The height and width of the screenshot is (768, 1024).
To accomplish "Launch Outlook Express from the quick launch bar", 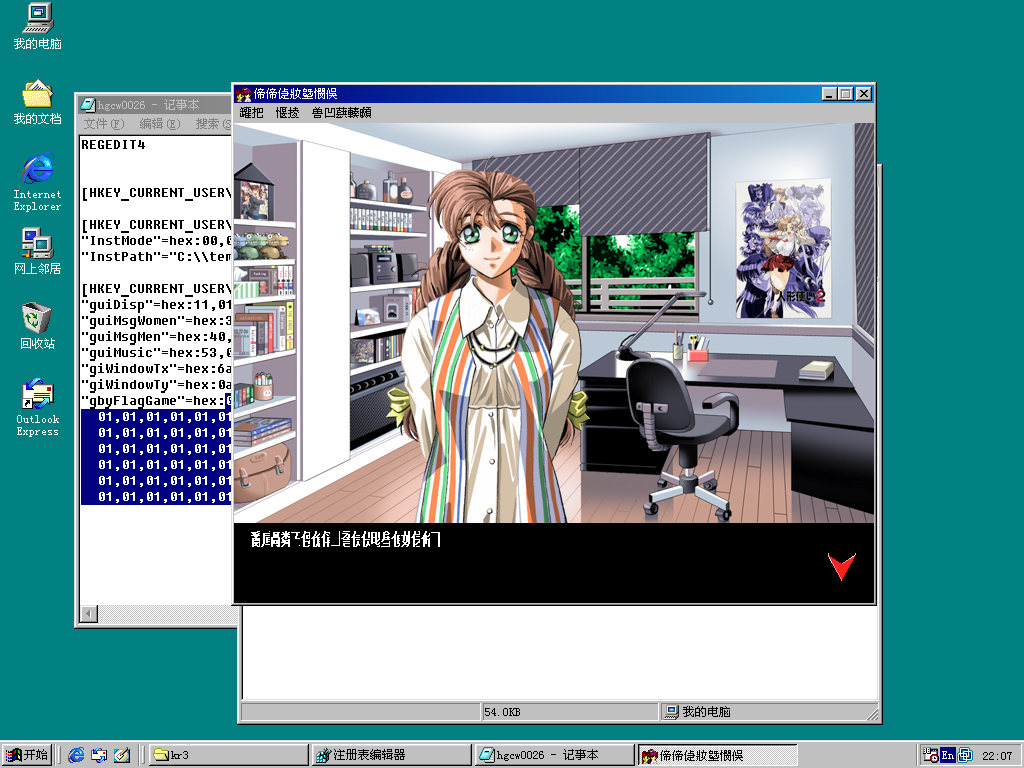I will (99, 755).
